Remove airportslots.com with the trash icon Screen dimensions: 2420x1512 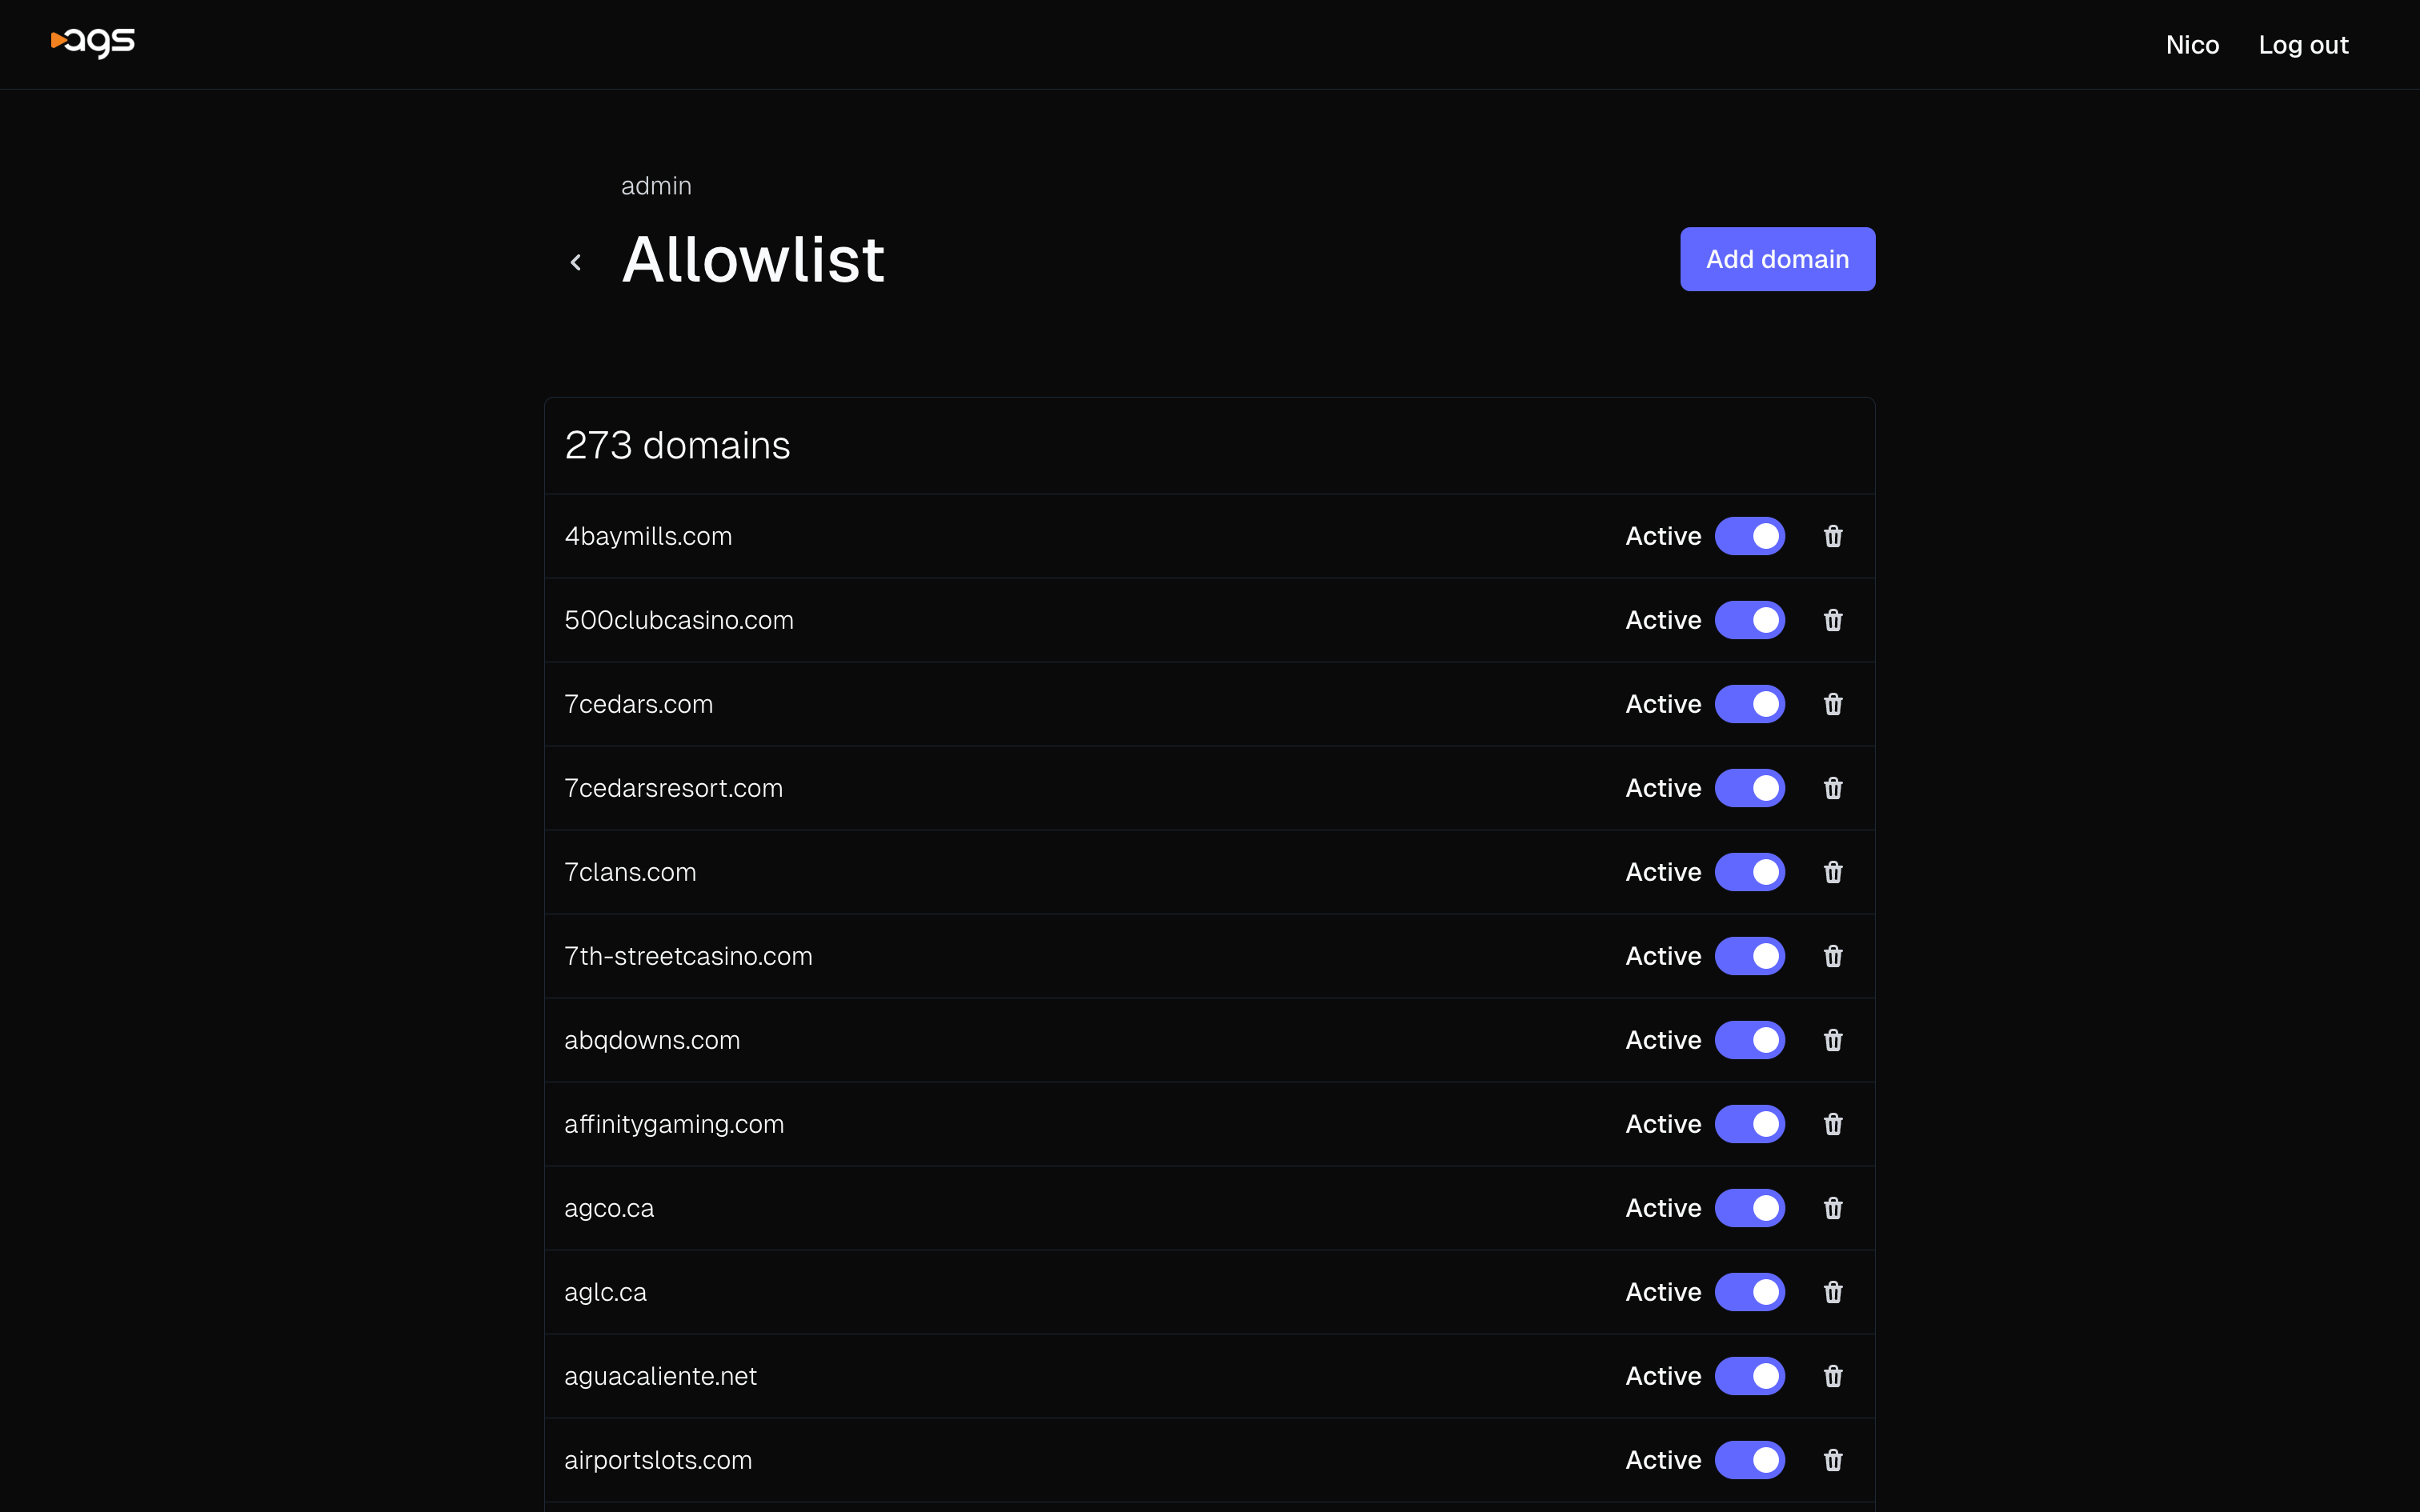pyautogui.click(x=1832, y=1460)
